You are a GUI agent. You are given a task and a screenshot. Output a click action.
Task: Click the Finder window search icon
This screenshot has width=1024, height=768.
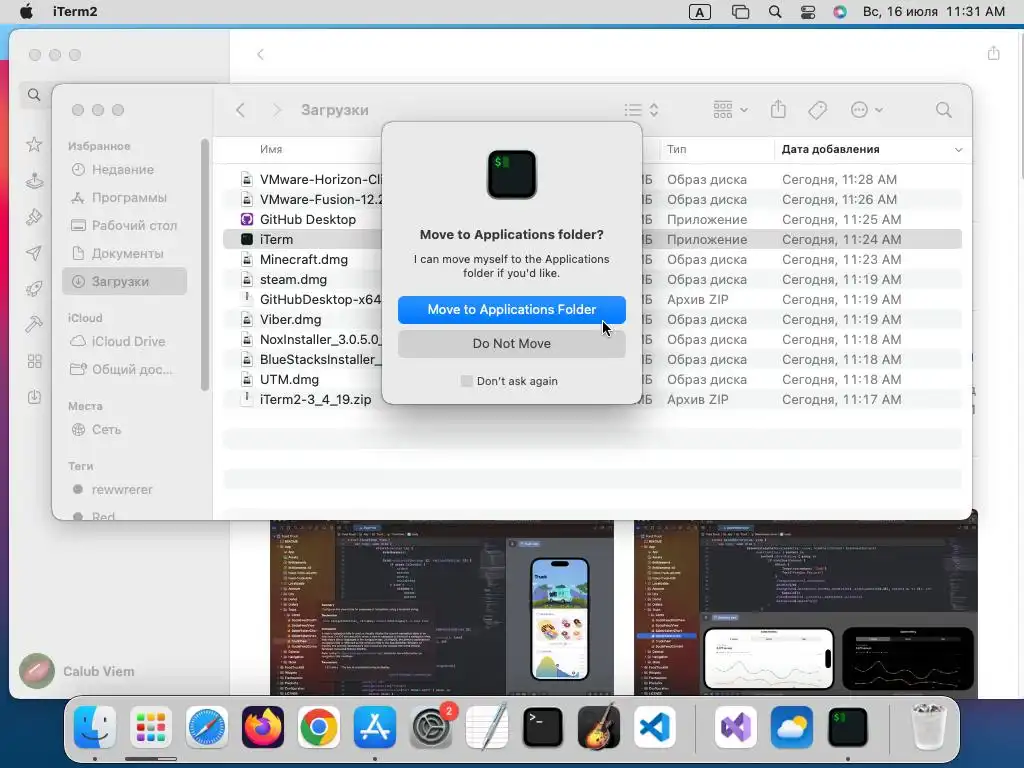(943, 110)
